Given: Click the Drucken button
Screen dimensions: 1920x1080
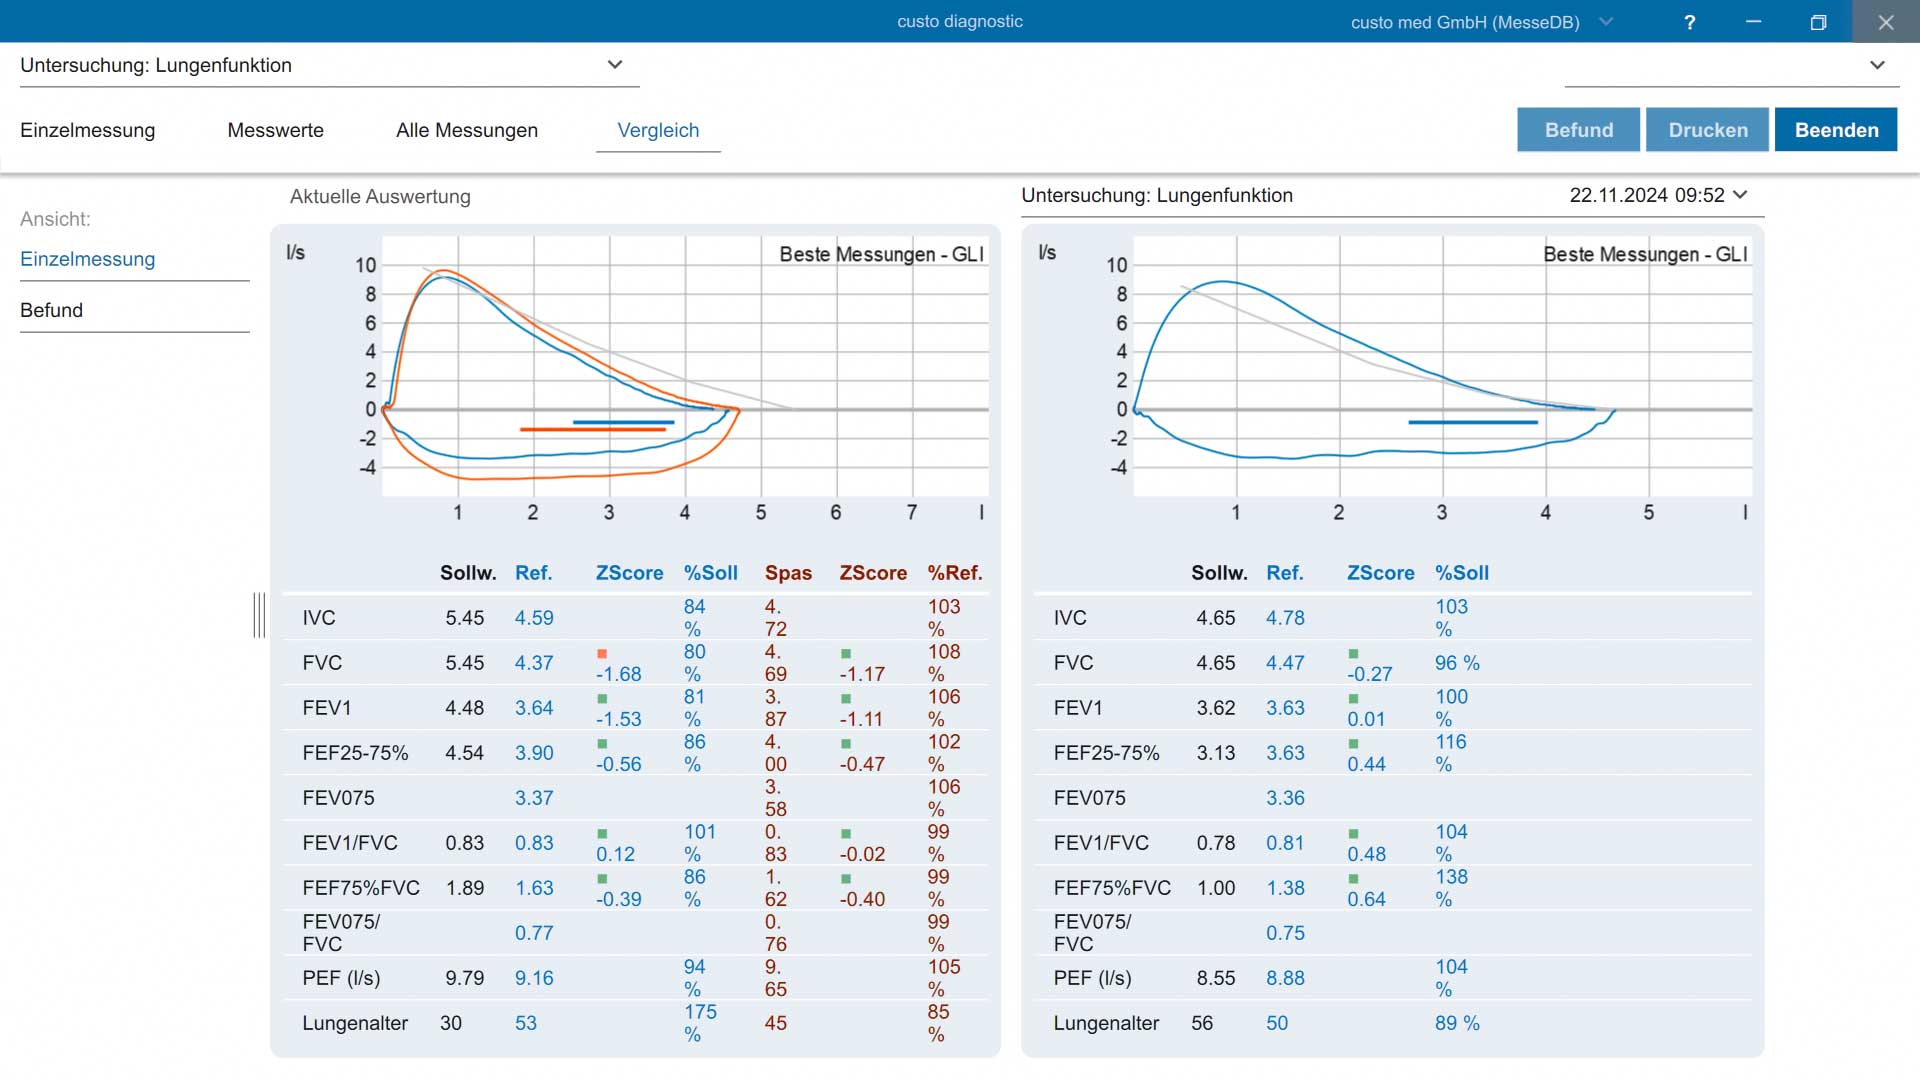Looking at the screenshot, I should click(x=1708, y=130).
